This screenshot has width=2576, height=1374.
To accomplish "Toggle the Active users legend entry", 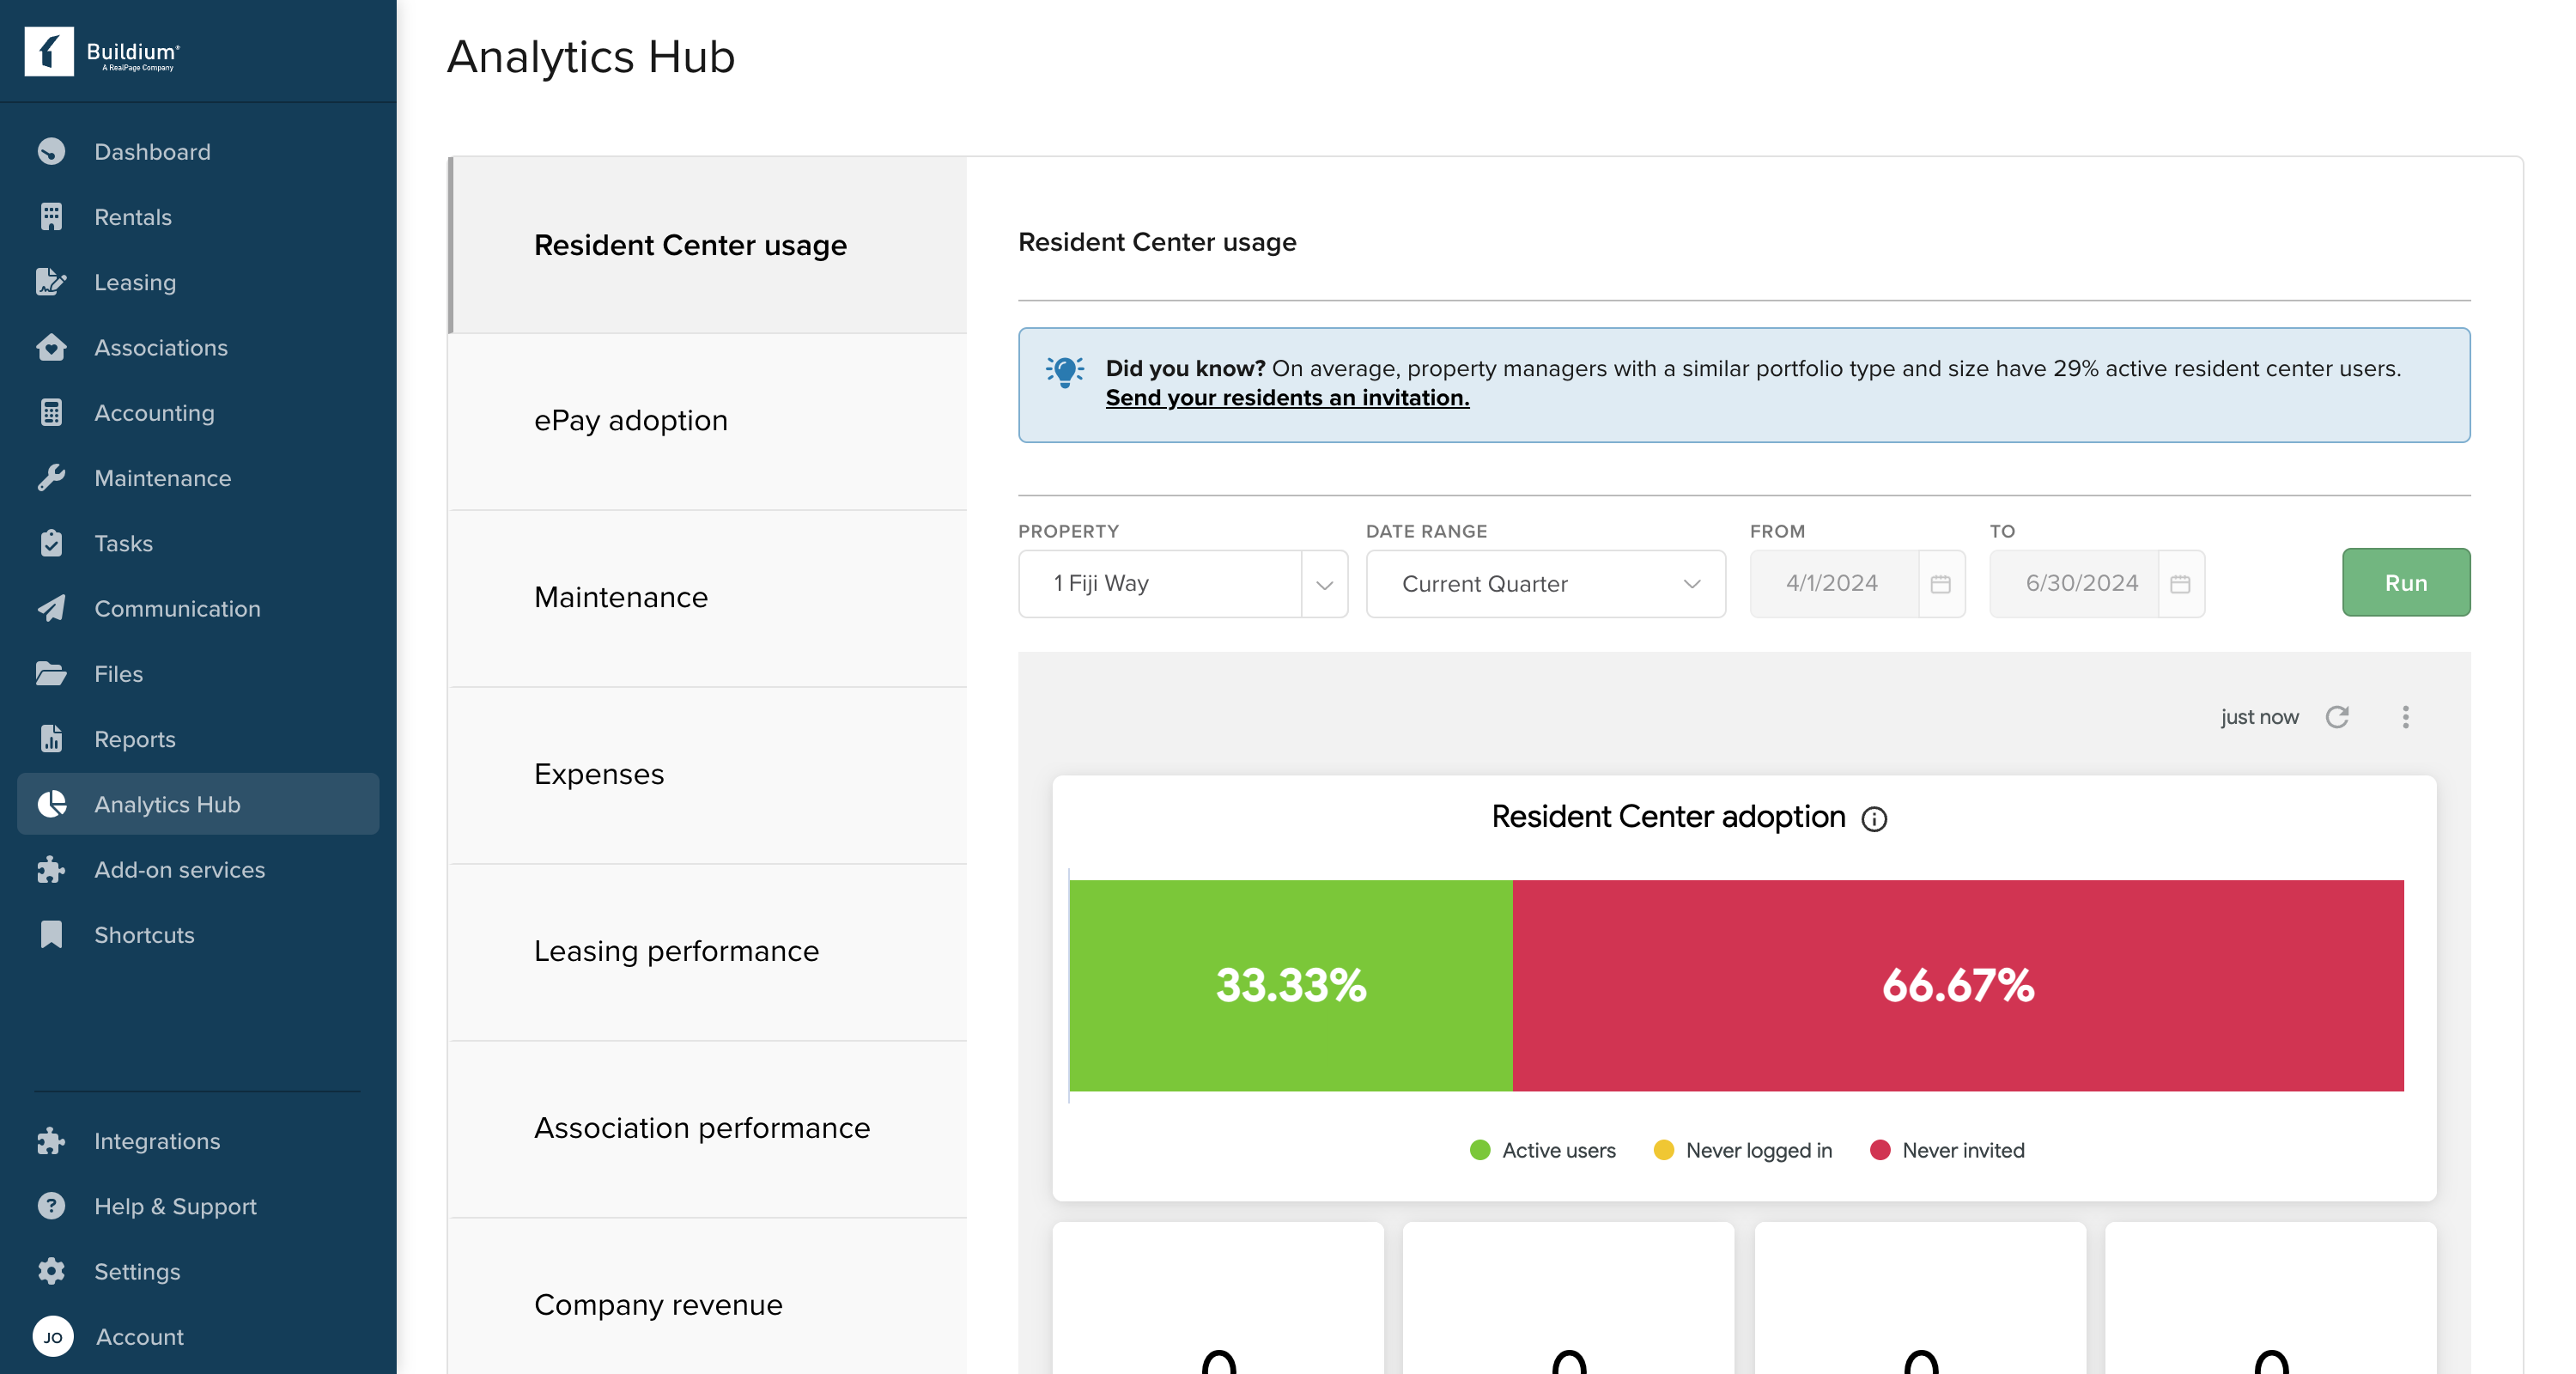I will [x=1543, y=1151].
